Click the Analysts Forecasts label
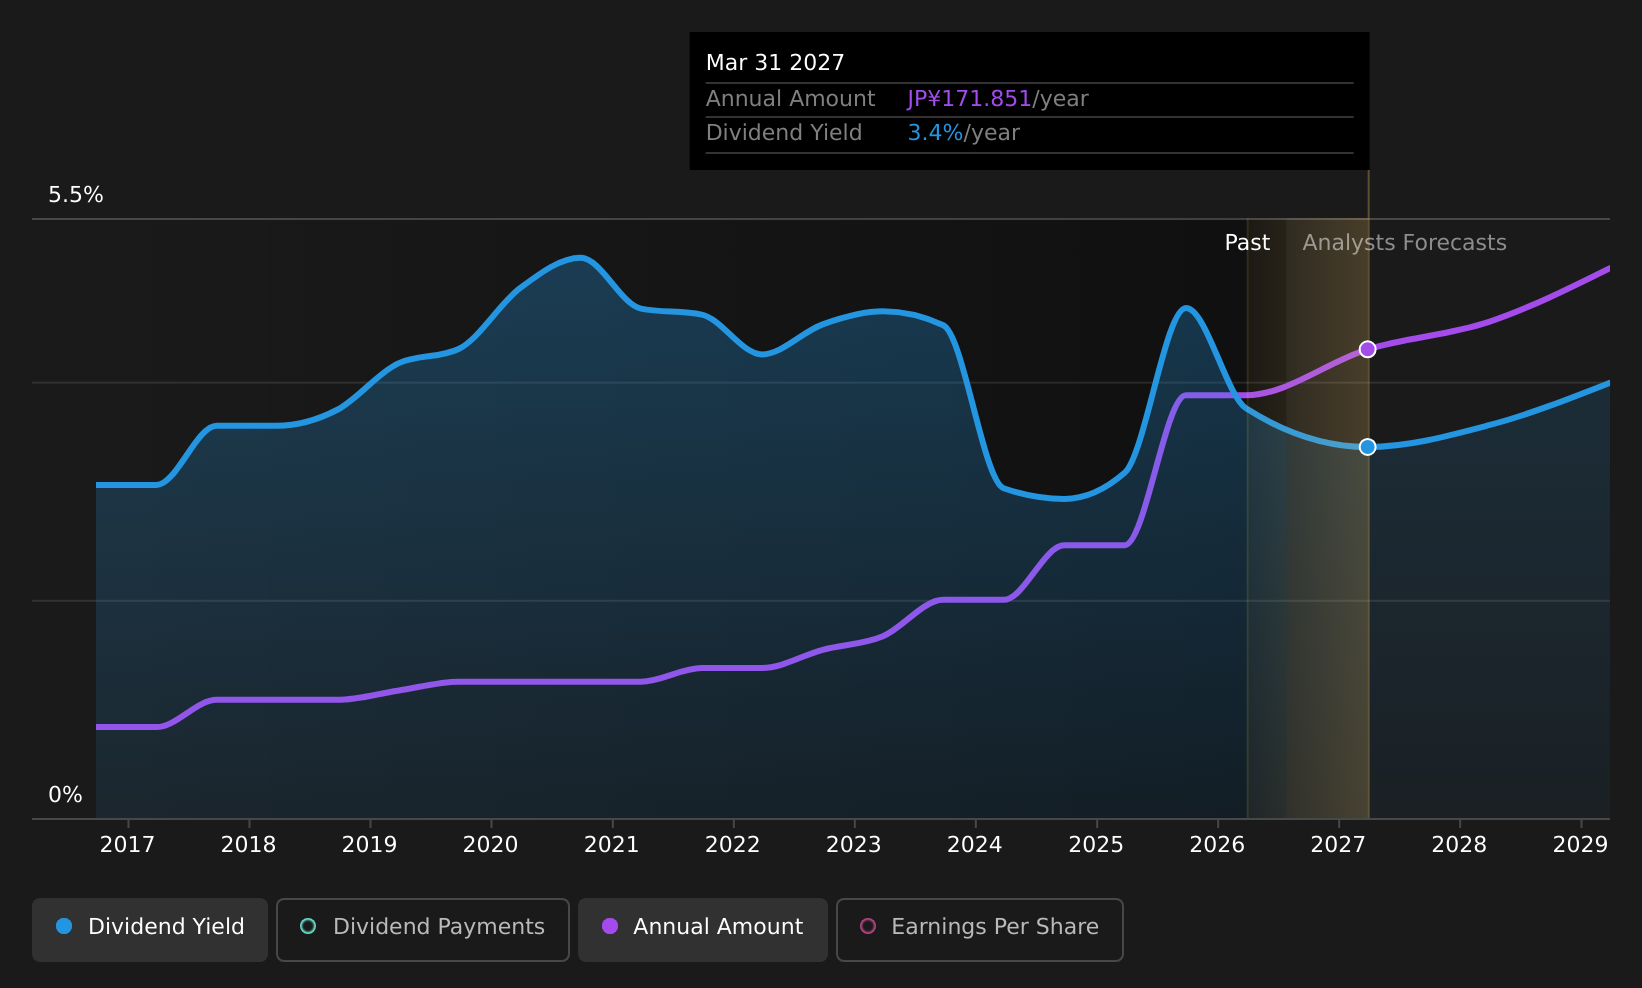Image resolution: width=1642 pixels, height=988 pixels. coord(1404,243)
